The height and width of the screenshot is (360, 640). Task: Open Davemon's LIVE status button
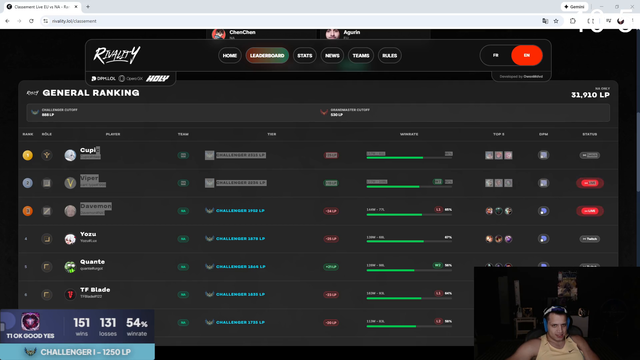point(590,211)
